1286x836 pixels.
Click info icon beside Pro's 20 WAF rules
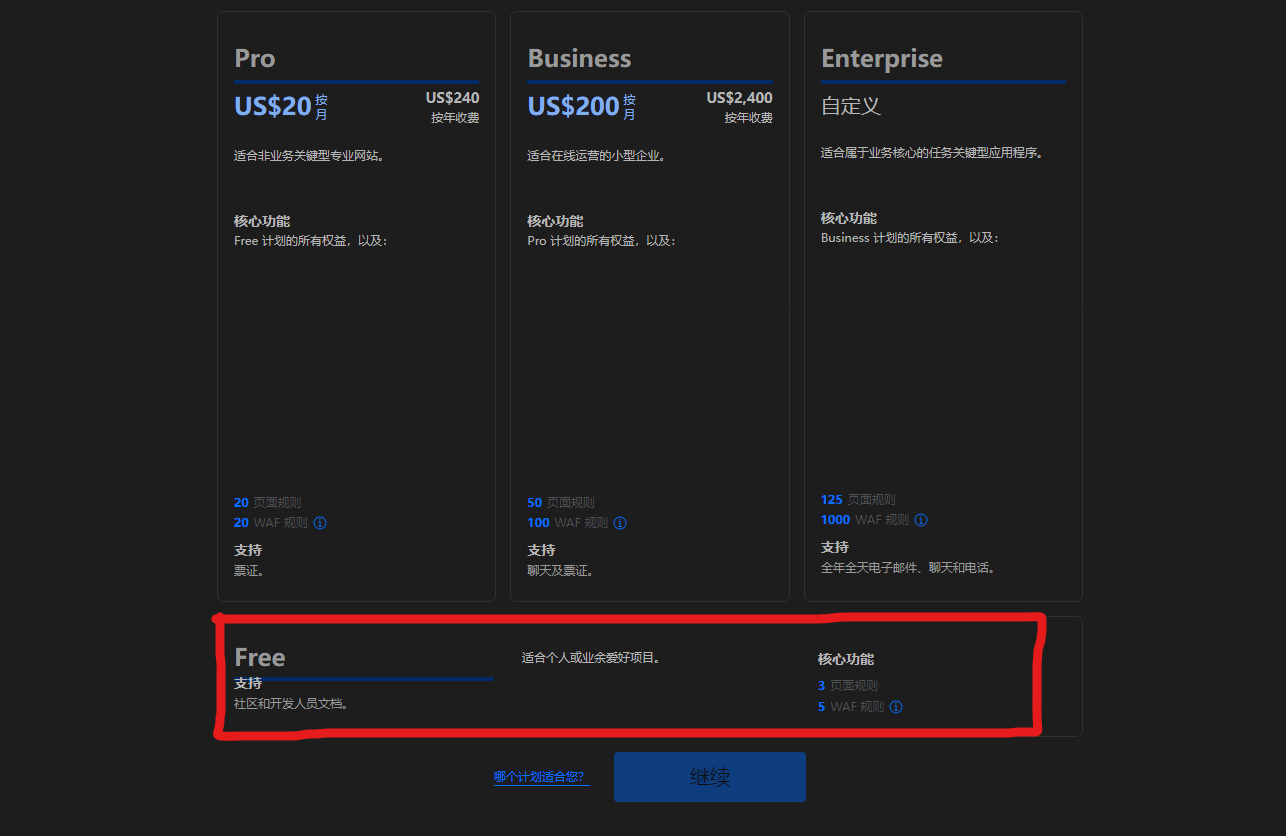tap(320, 523)
